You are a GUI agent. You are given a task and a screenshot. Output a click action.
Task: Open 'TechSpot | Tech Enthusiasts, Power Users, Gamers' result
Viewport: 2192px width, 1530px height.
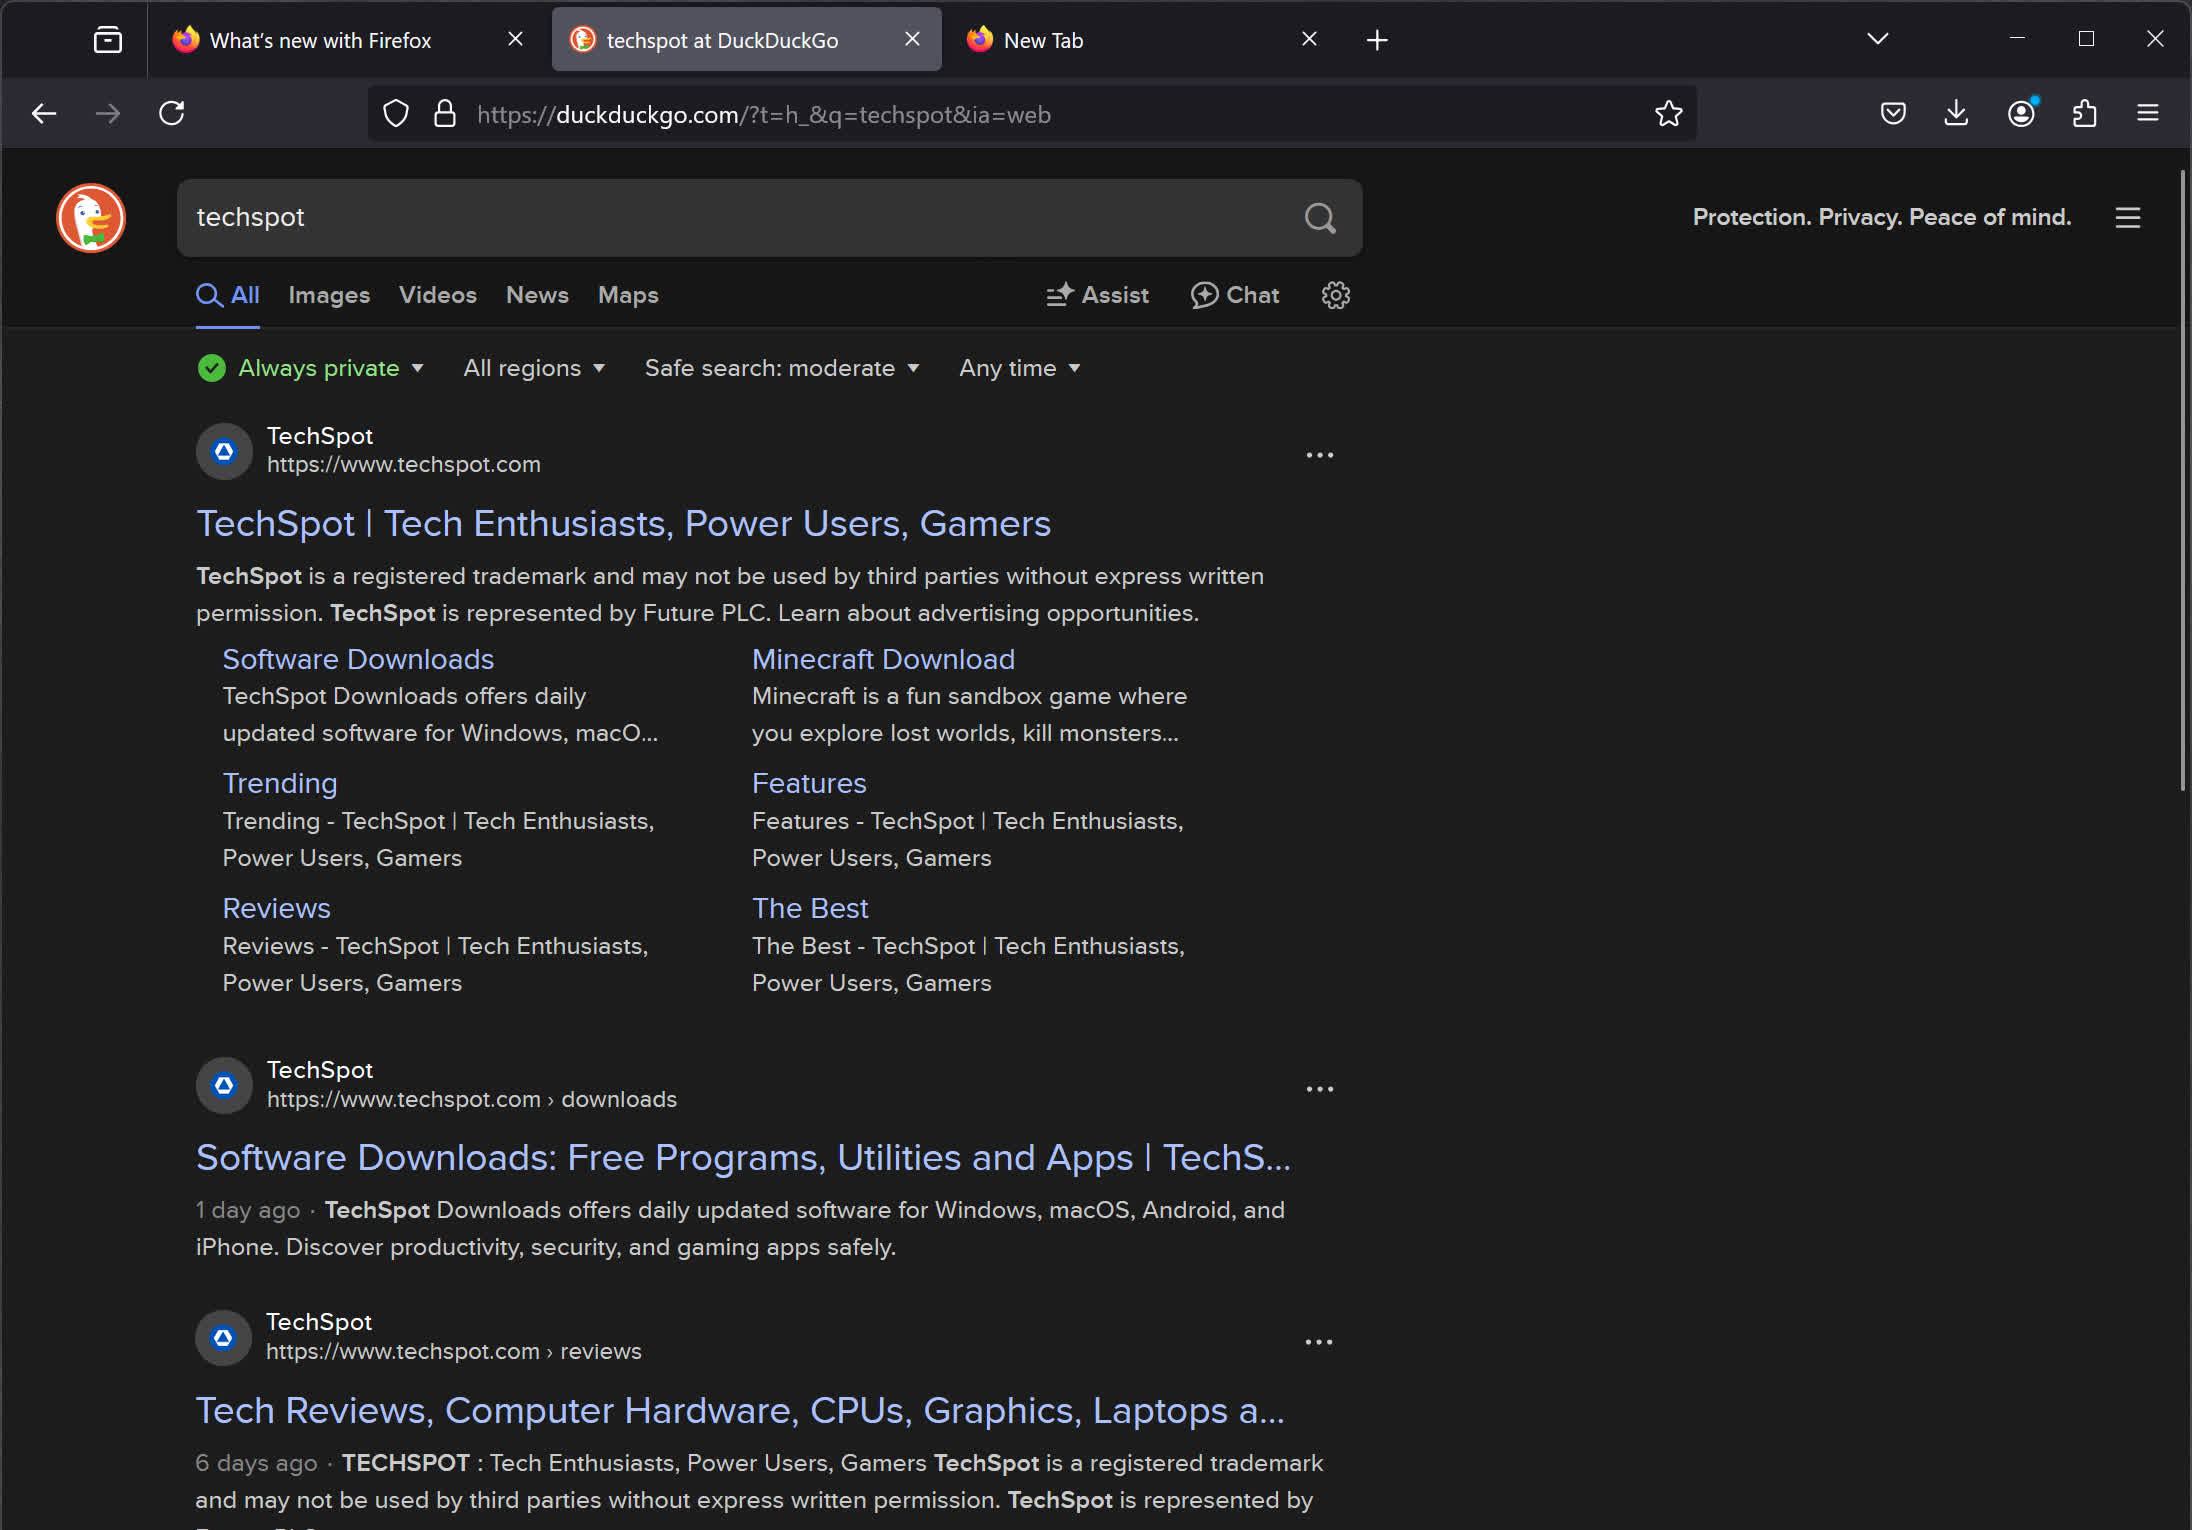click(x=624, y=524)
